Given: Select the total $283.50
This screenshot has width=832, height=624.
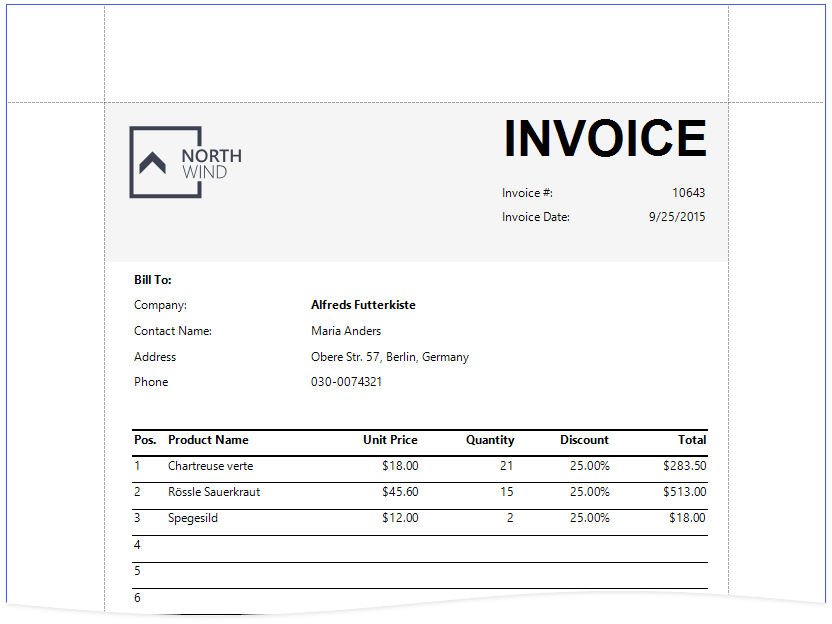Looking at the screenshot, I should point(685,466).
